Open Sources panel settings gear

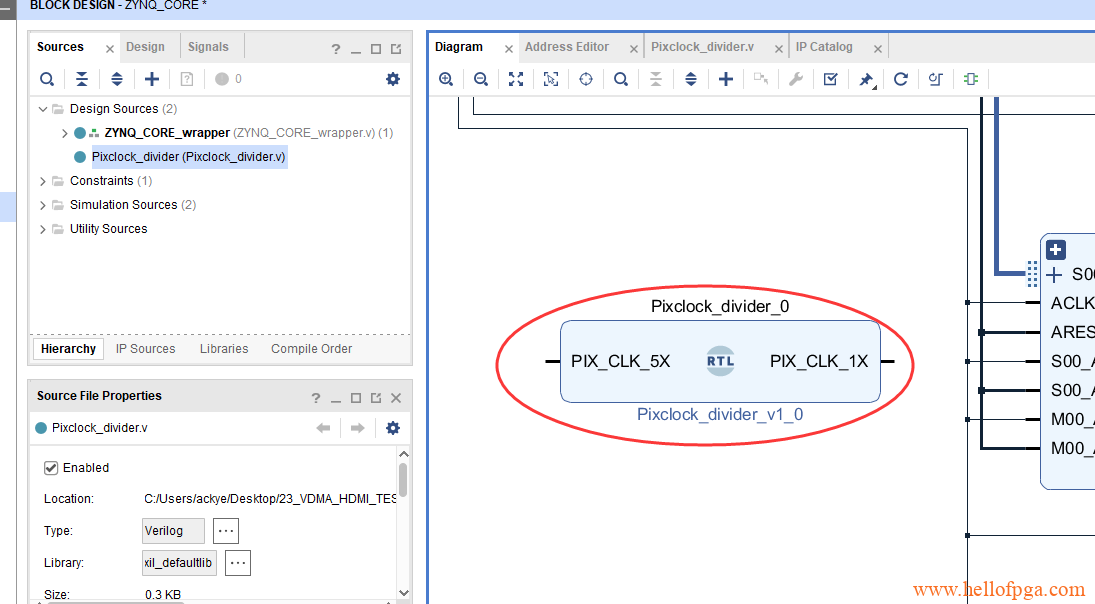point(393,79)
